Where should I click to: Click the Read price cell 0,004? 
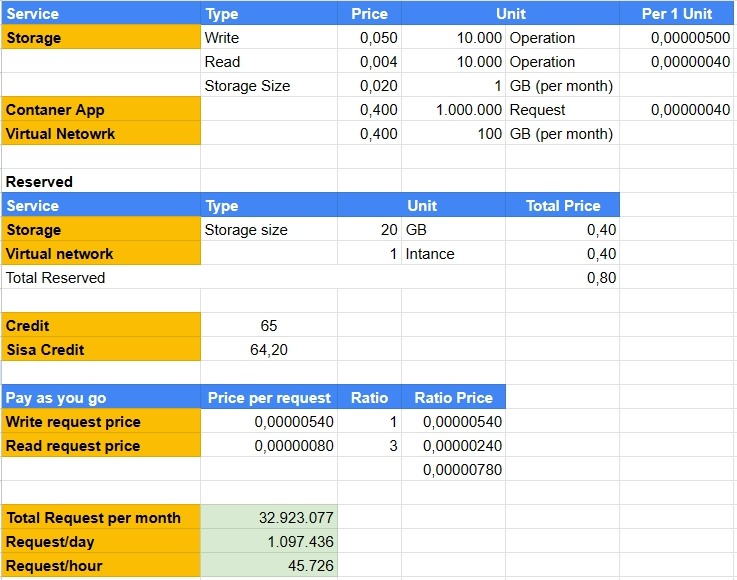click(369, 61)
